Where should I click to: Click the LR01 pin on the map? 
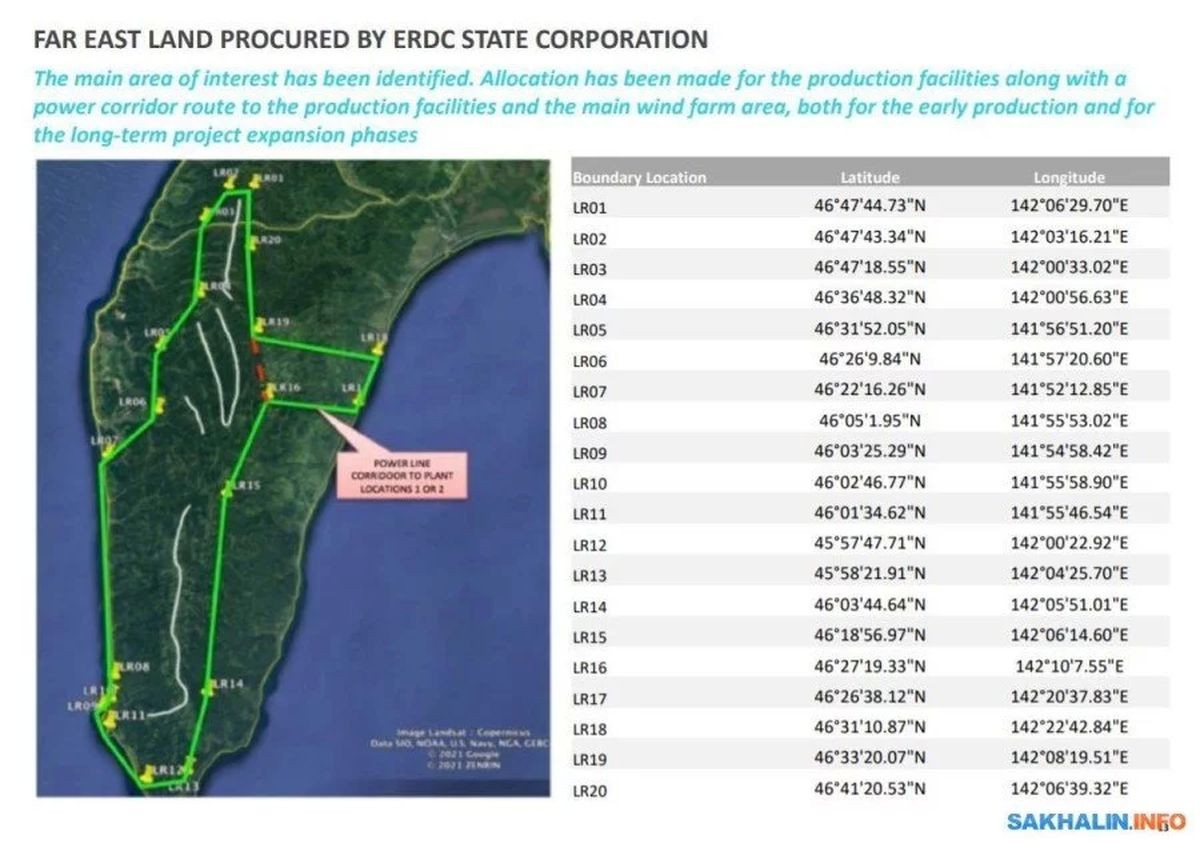click(256, 181)
